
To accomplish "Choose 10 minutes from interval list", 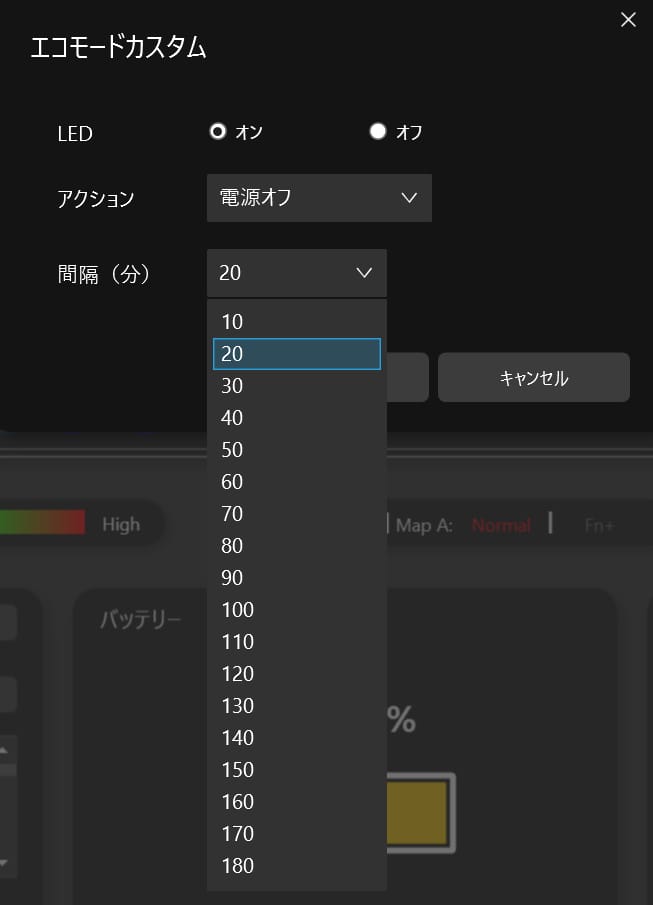I will (x=296, y=322).
